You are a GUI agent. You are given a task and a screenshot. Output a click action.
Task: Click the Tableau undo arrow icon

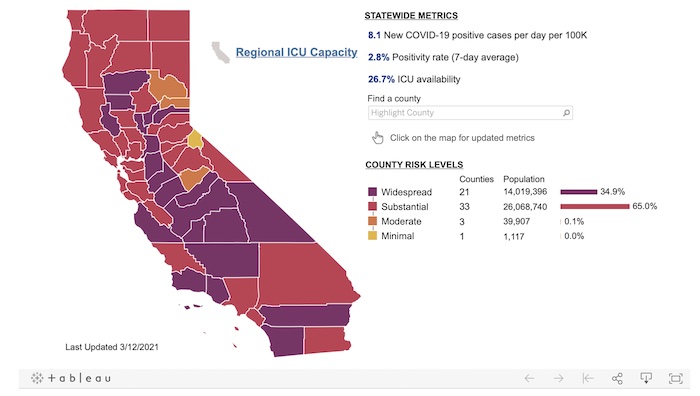[529, 379]
